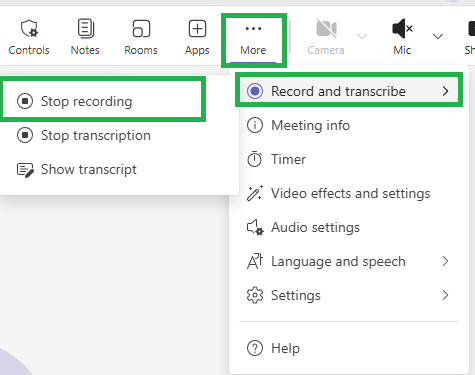This screenshot has width=475, height=375.
Task: Click the Show transcript pencil icon
Action: 25,170
